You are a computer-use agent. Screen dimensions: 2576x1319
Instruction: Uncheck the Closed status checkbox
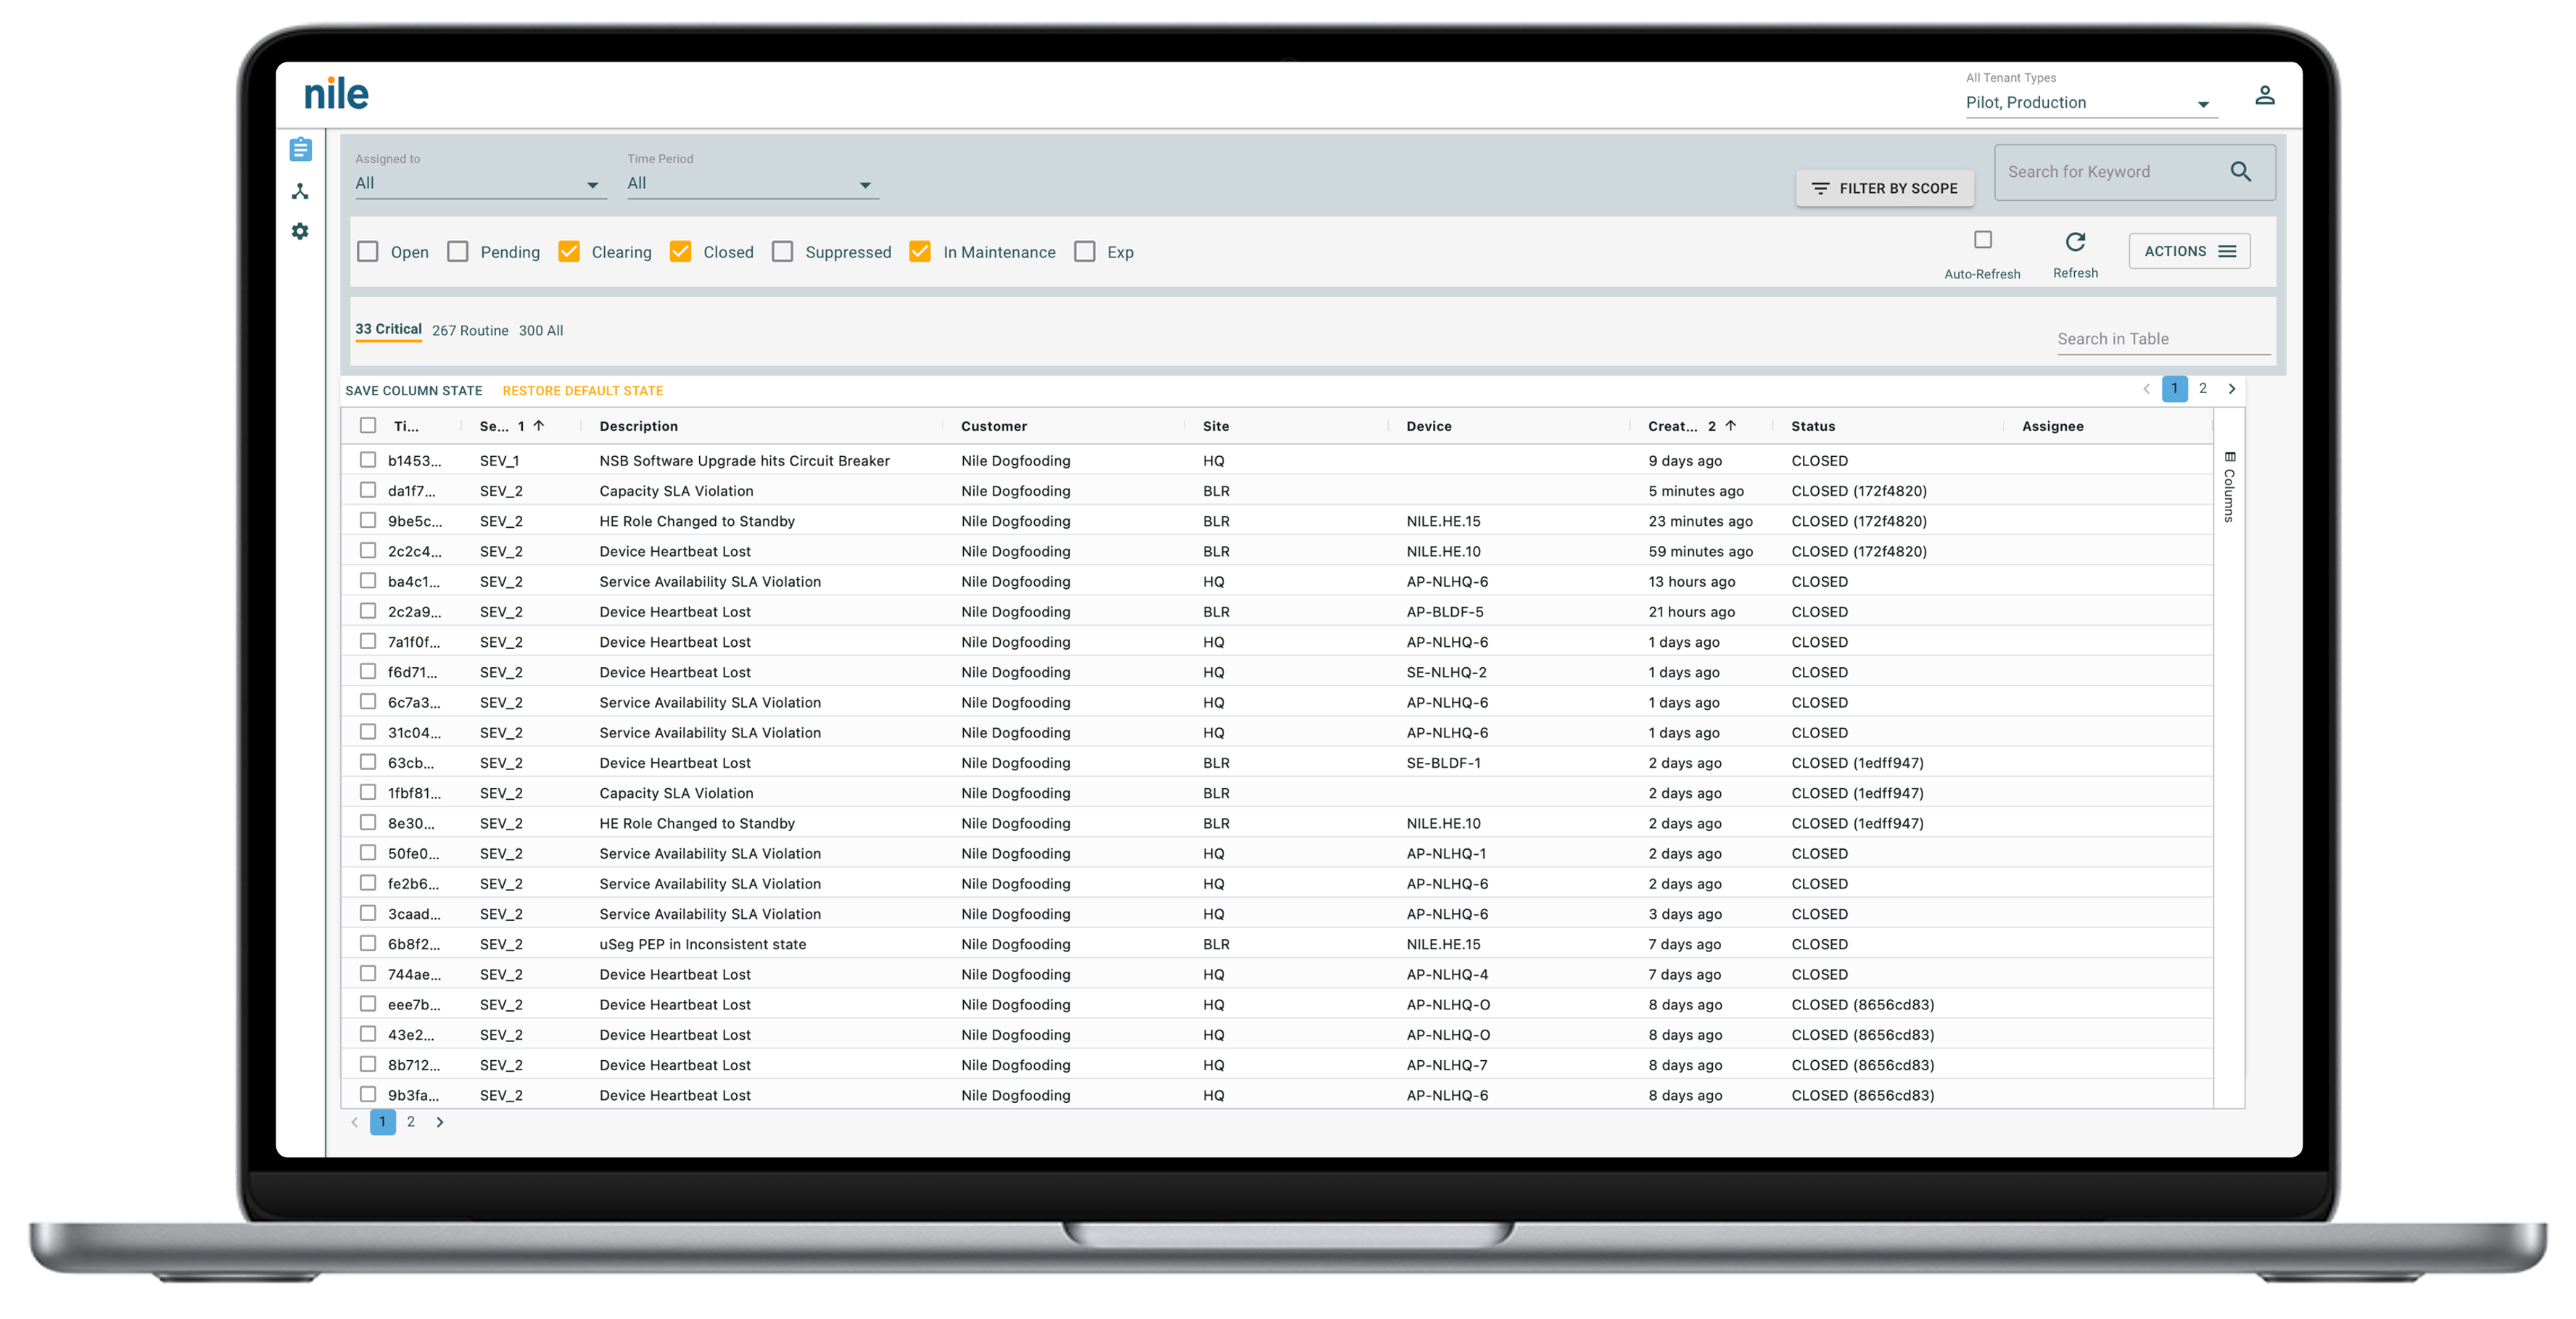coord(680,251)
